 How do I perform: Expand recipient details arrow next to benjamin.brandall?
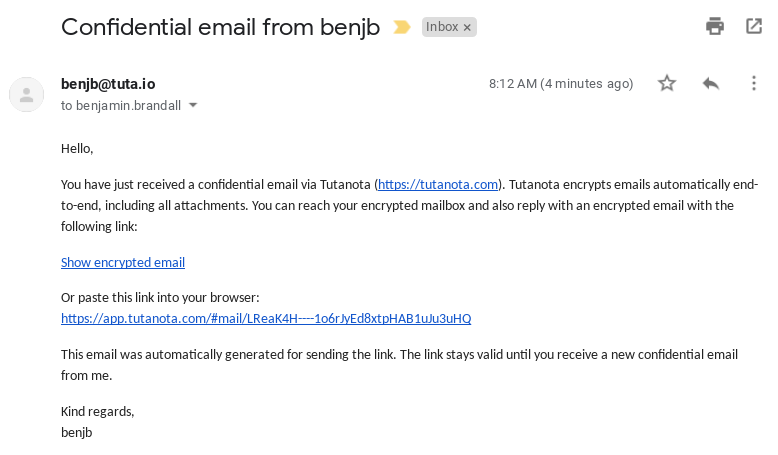(193, 105)
